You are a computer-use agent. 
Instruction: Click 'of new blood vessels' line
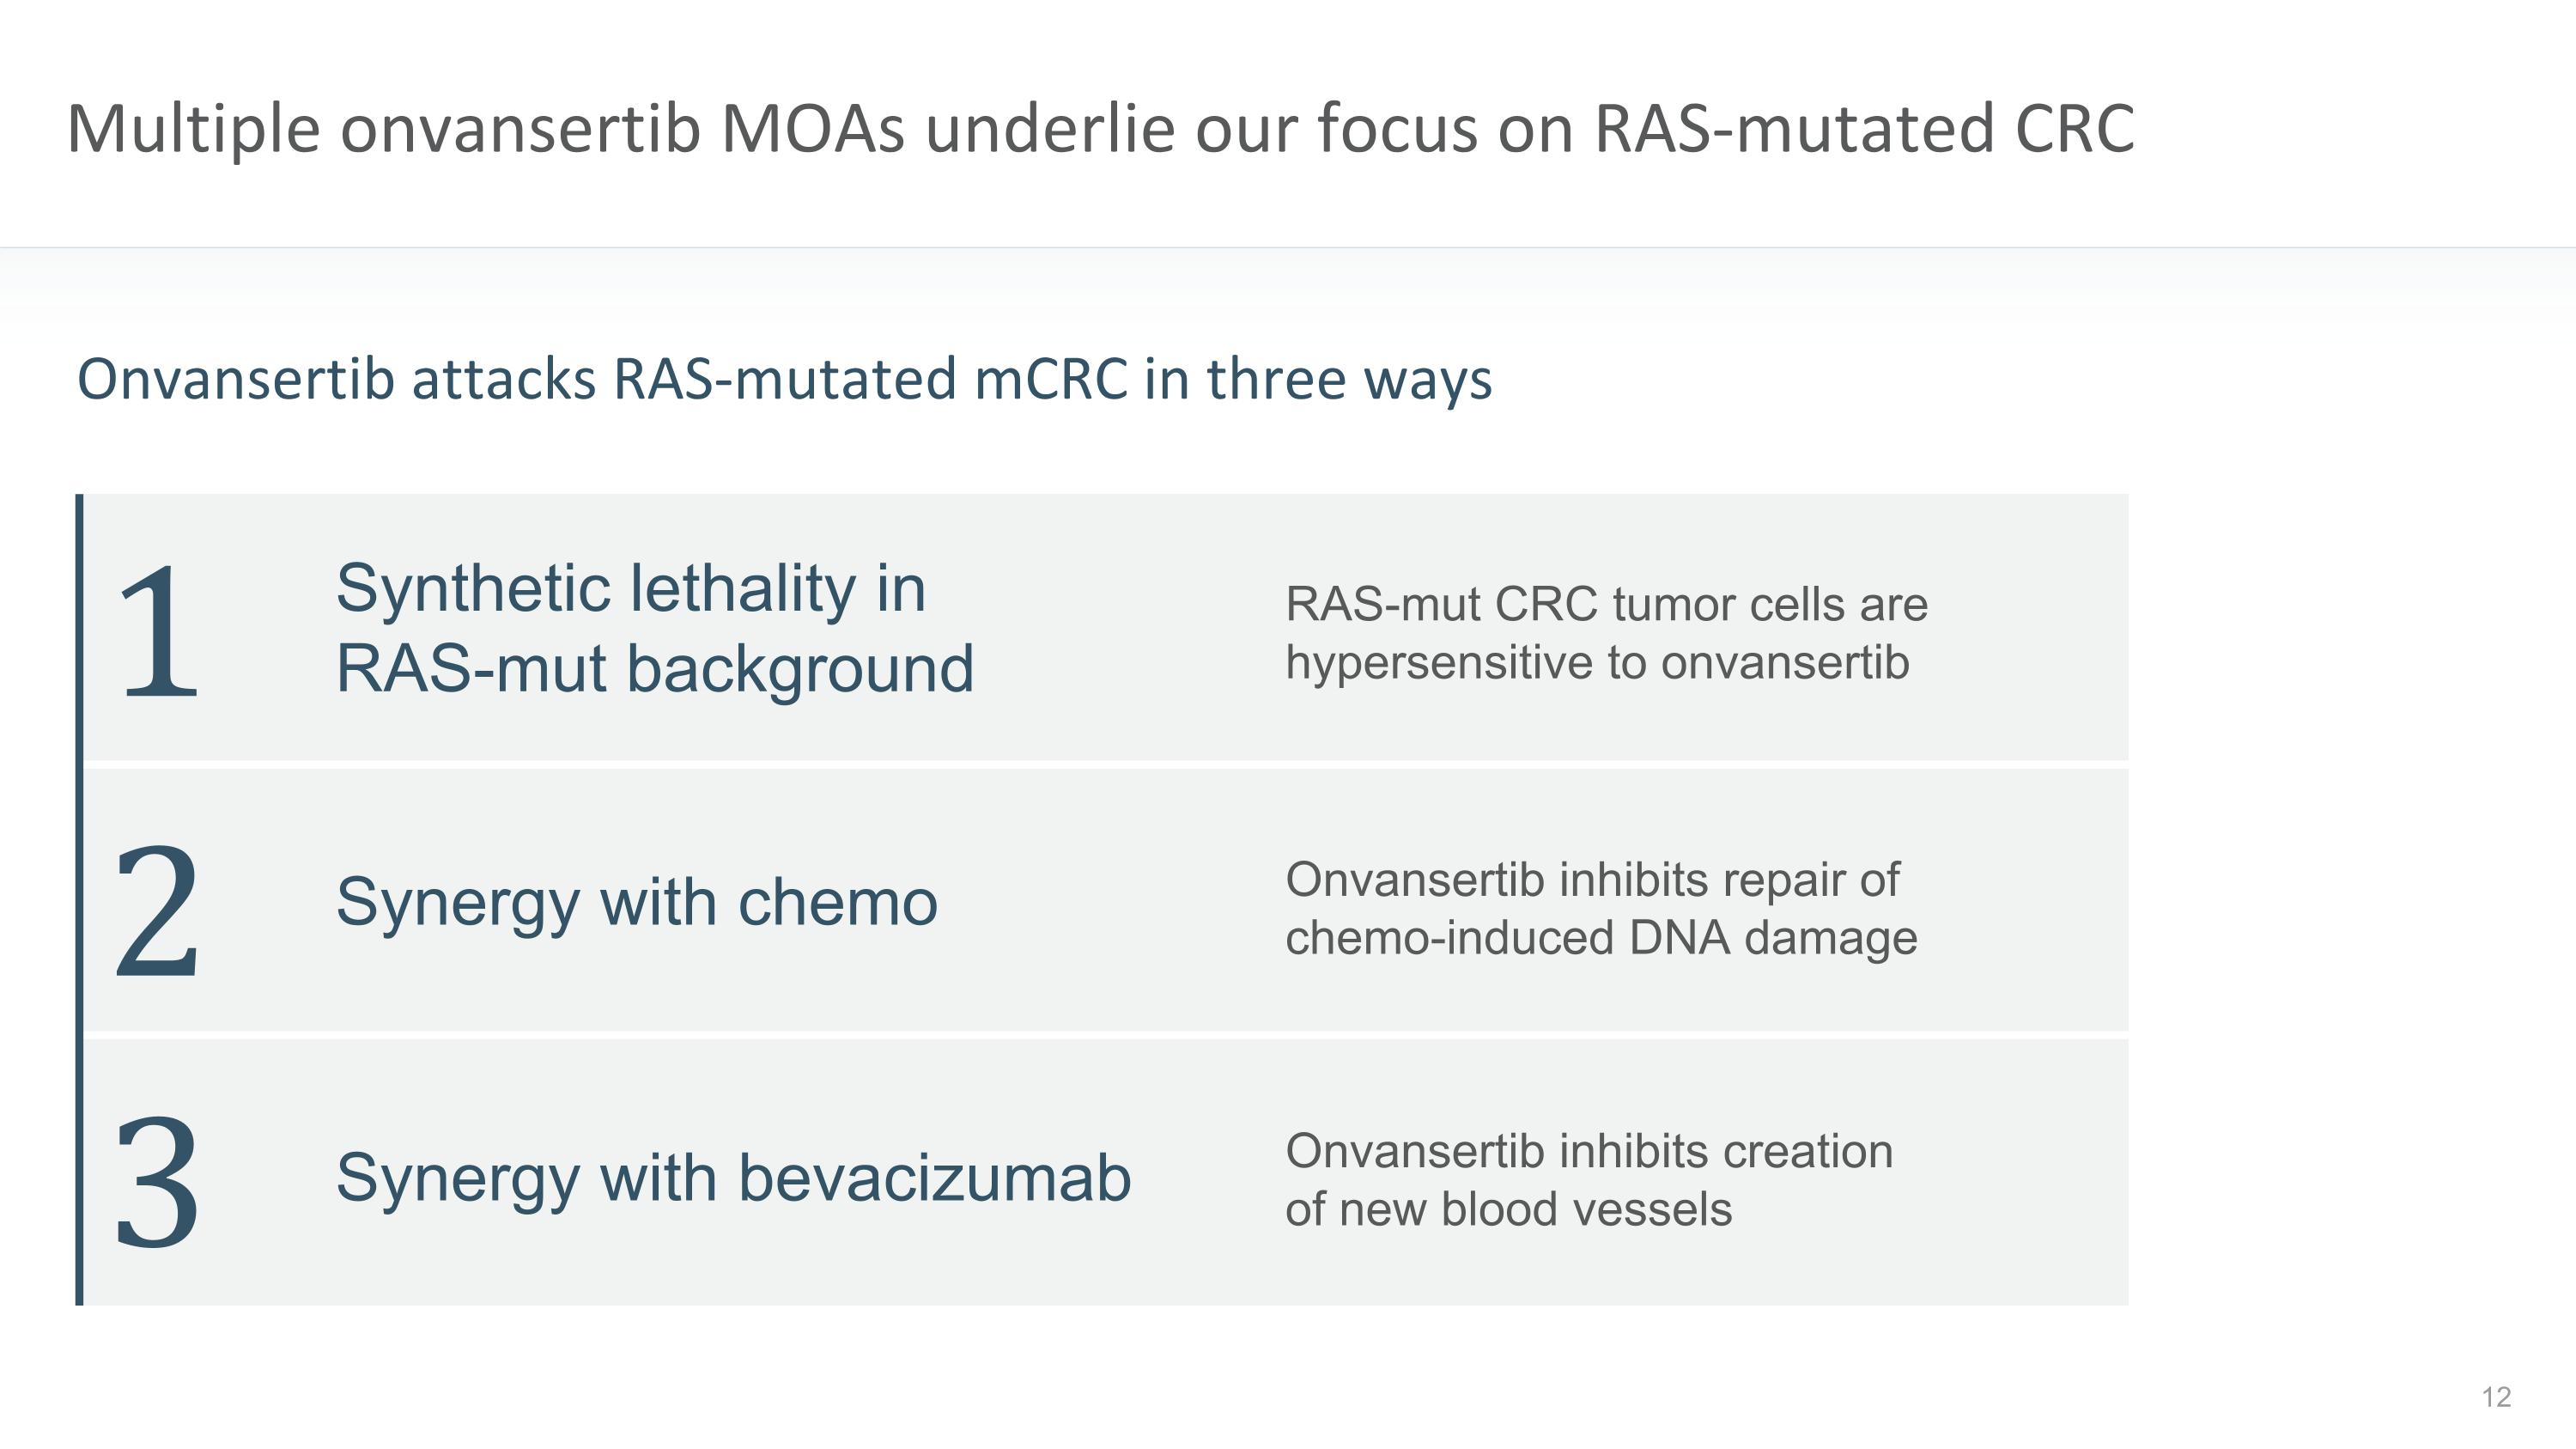coord(1508,1209)
